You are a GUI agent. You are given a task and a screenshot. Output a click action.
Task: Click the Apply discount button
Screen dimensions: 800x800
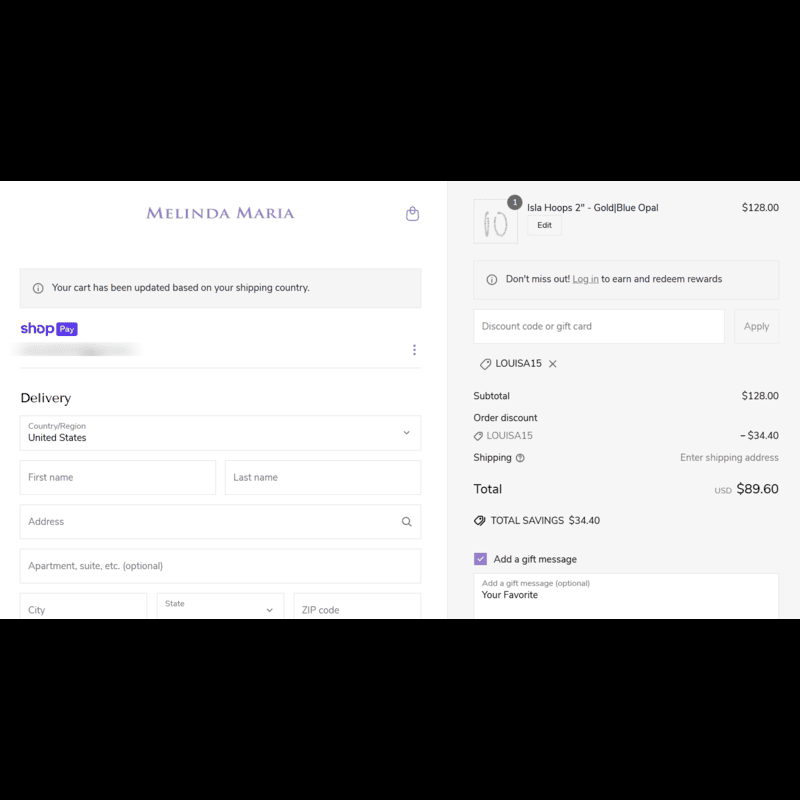[756, 326]
